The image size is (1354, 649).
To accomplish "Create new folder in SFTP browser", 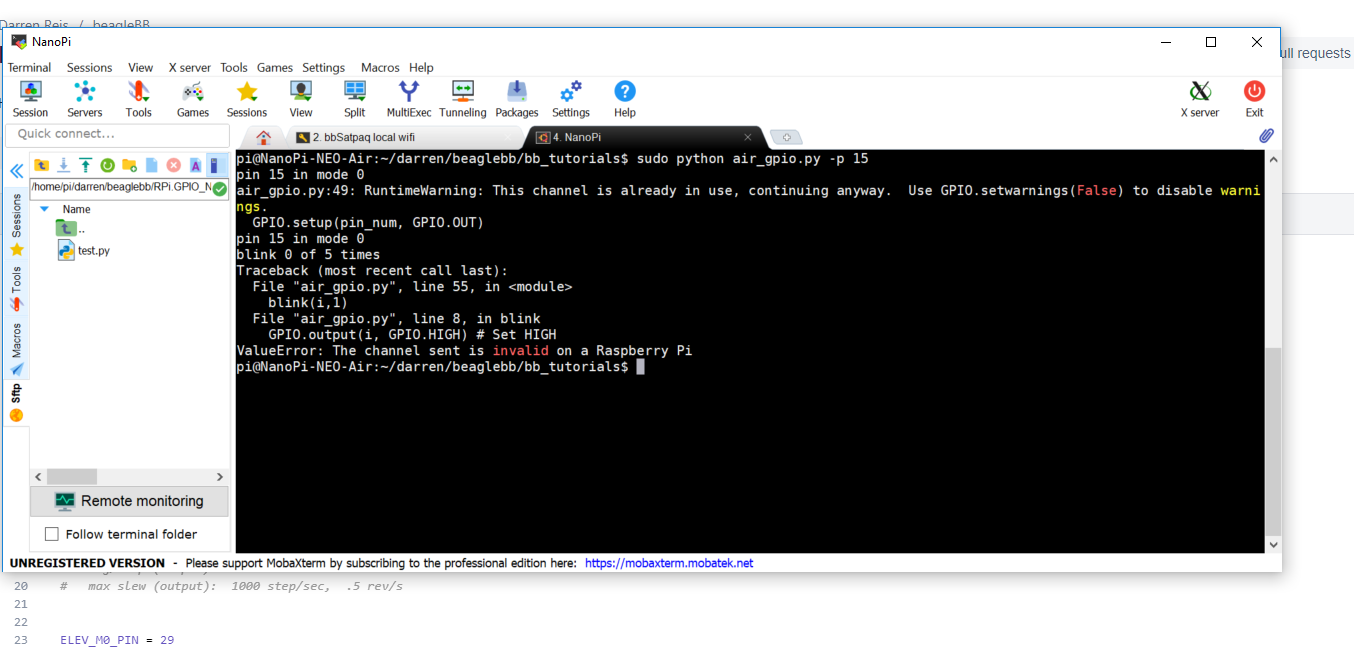I will (129, 165).
